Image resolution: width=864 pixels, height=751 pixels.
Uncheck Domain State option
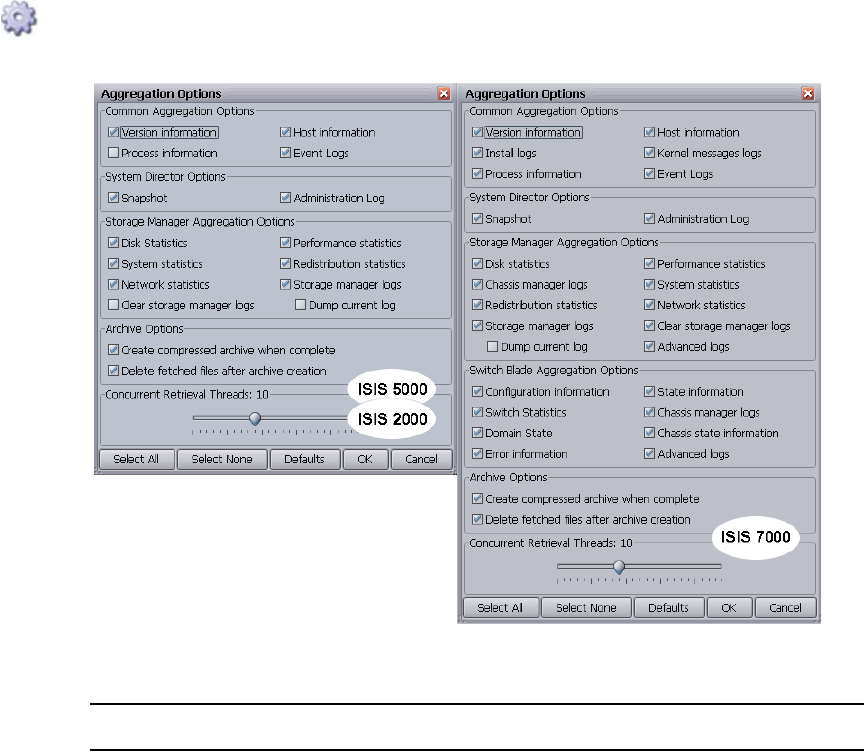478,433
